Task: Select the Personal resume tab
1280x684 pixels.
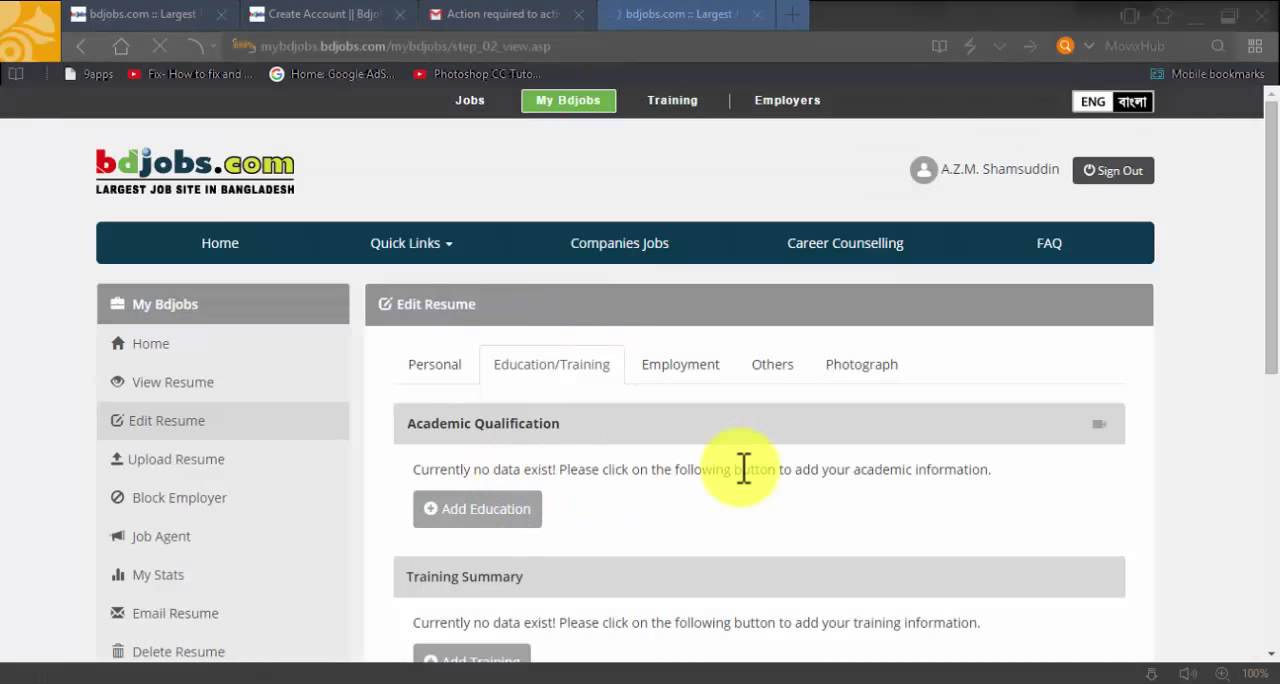Action: coord(435,365)
